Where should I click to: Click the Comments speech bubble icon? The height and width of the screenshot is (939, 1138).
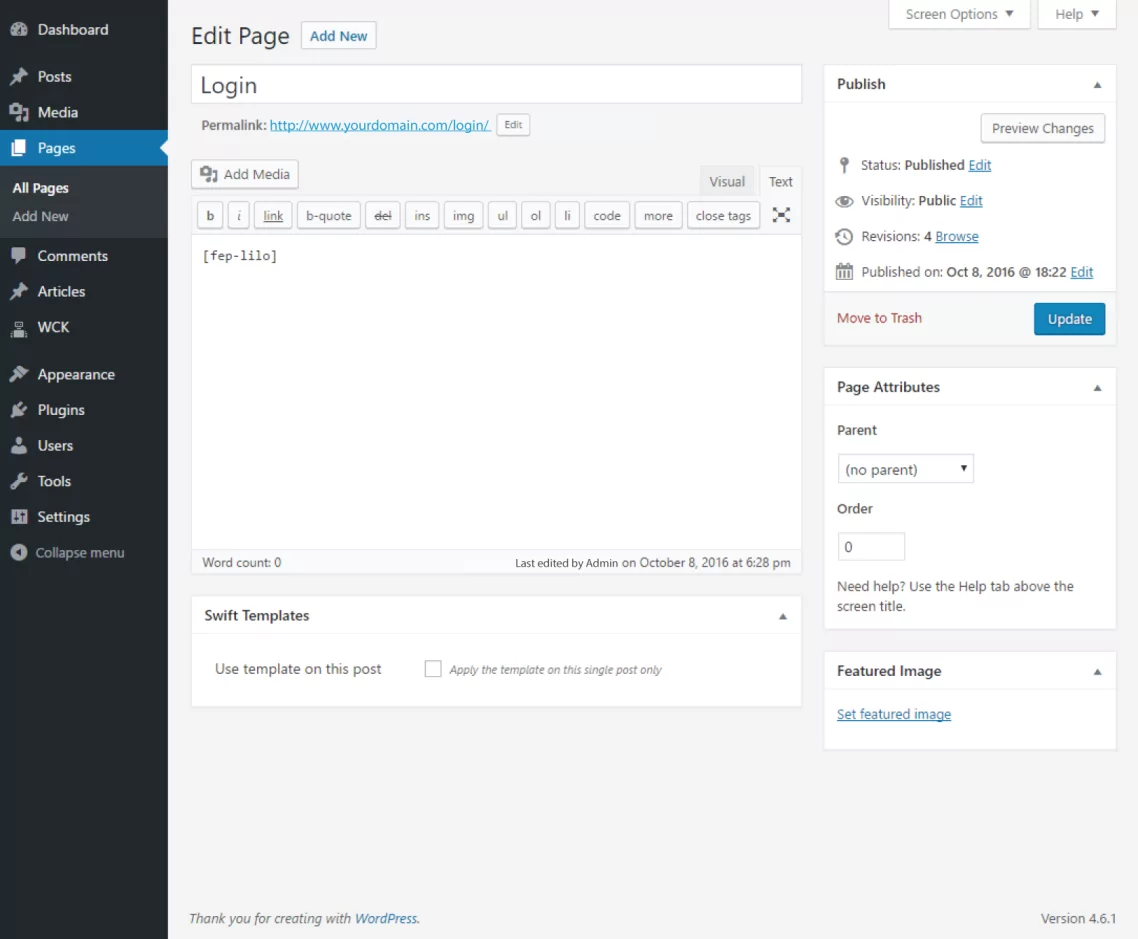18,256
